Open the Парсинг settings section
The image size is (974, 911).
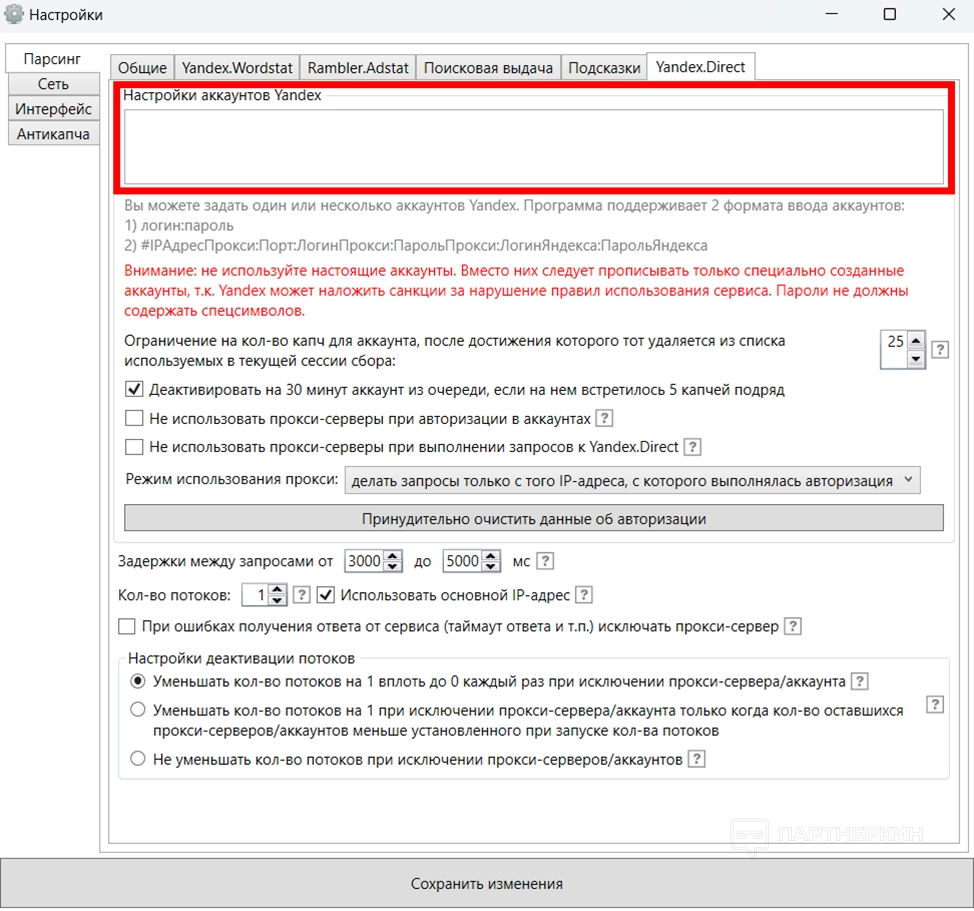pyautogui.click(x=52, y=58)
